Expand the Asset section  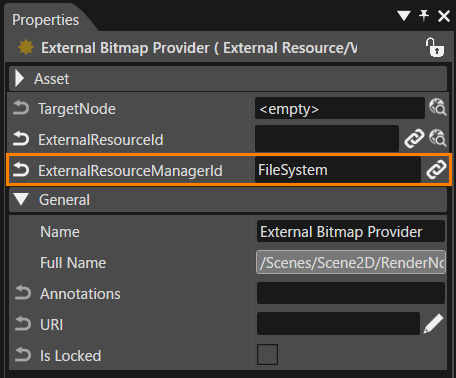pos(19,79)
